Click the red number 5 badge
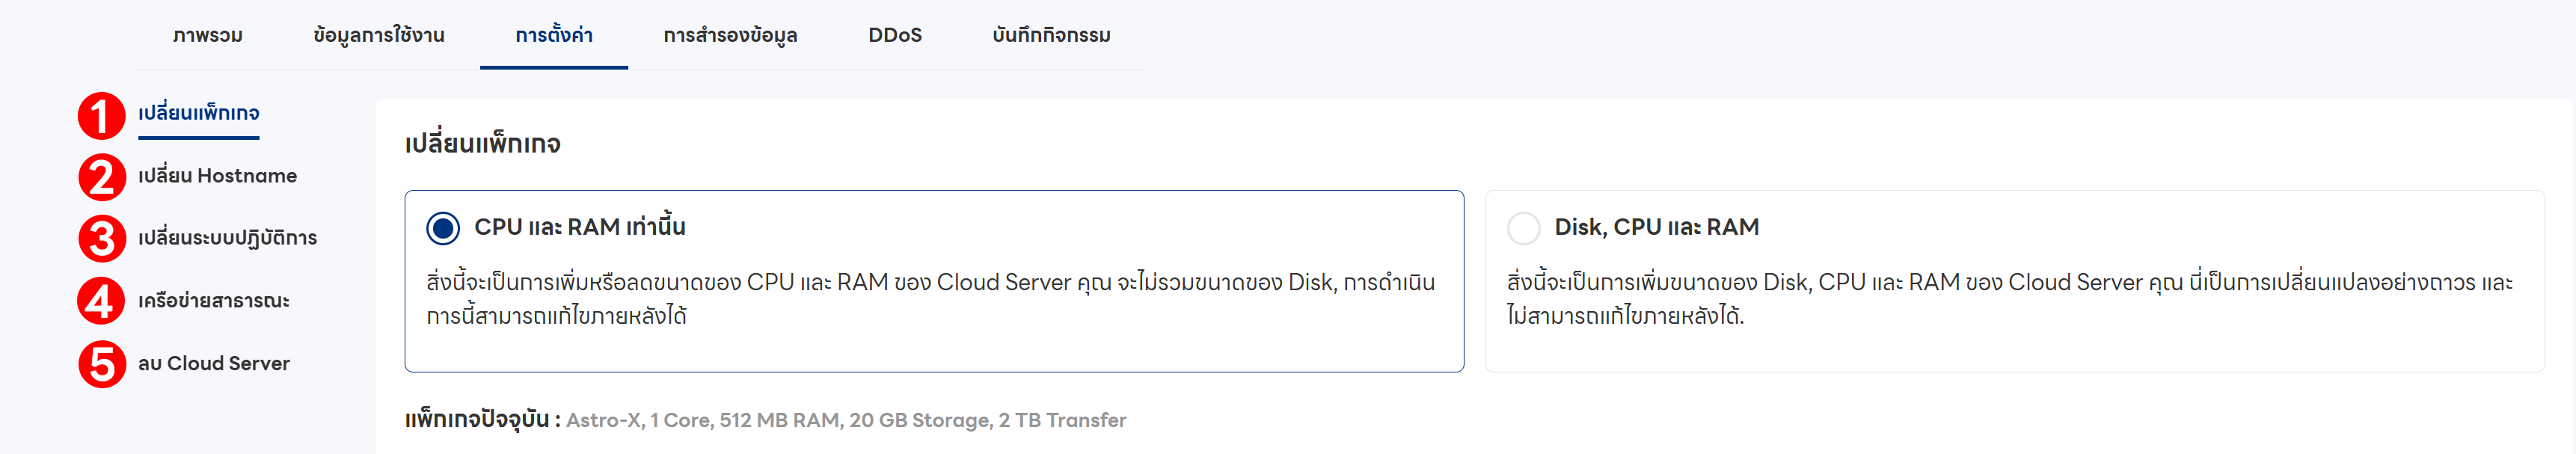 point(101,364)
